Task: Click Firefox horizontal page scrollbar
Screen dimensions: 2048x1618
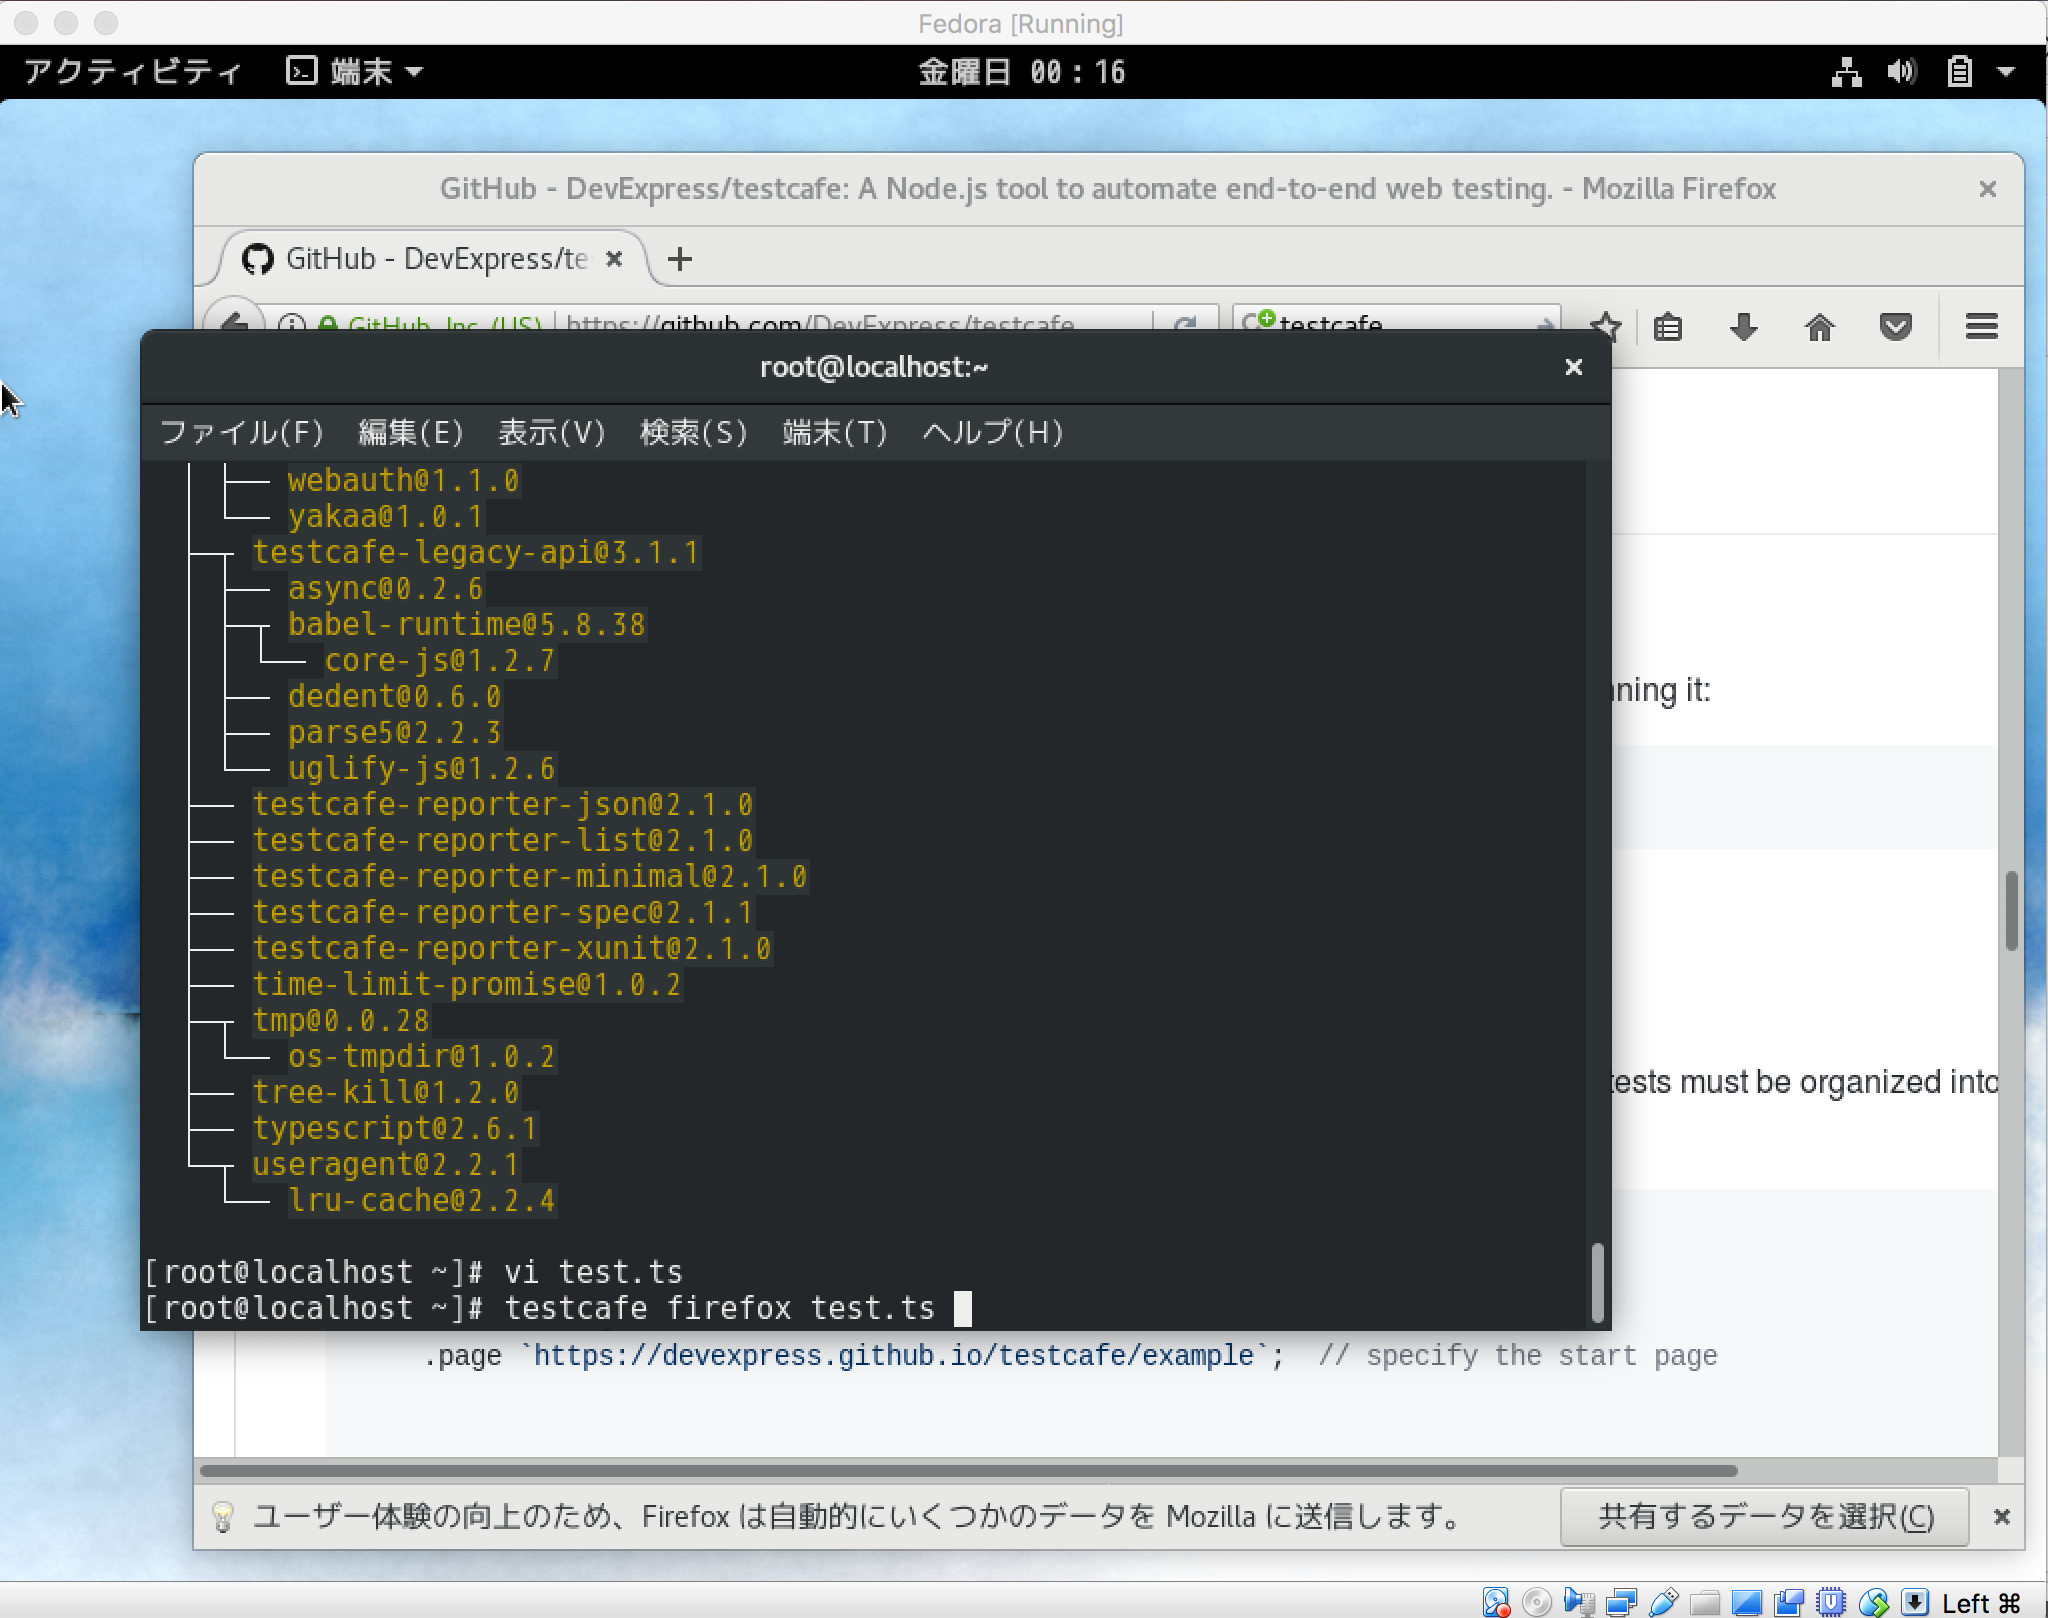Action: [x=968, y=1470]
